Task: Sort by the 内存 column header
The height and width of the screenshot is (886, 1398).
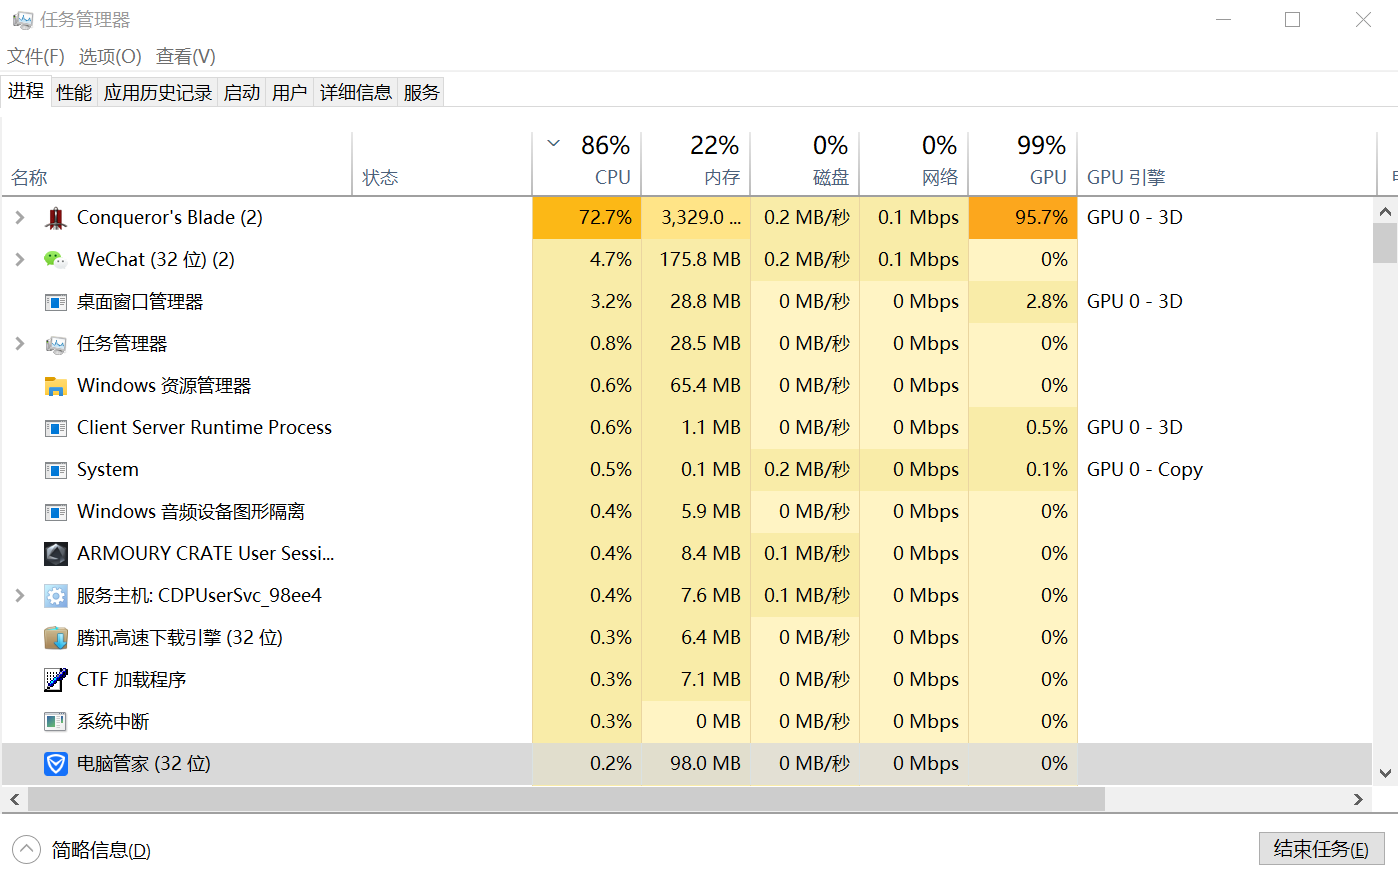Action: [695, 163]
